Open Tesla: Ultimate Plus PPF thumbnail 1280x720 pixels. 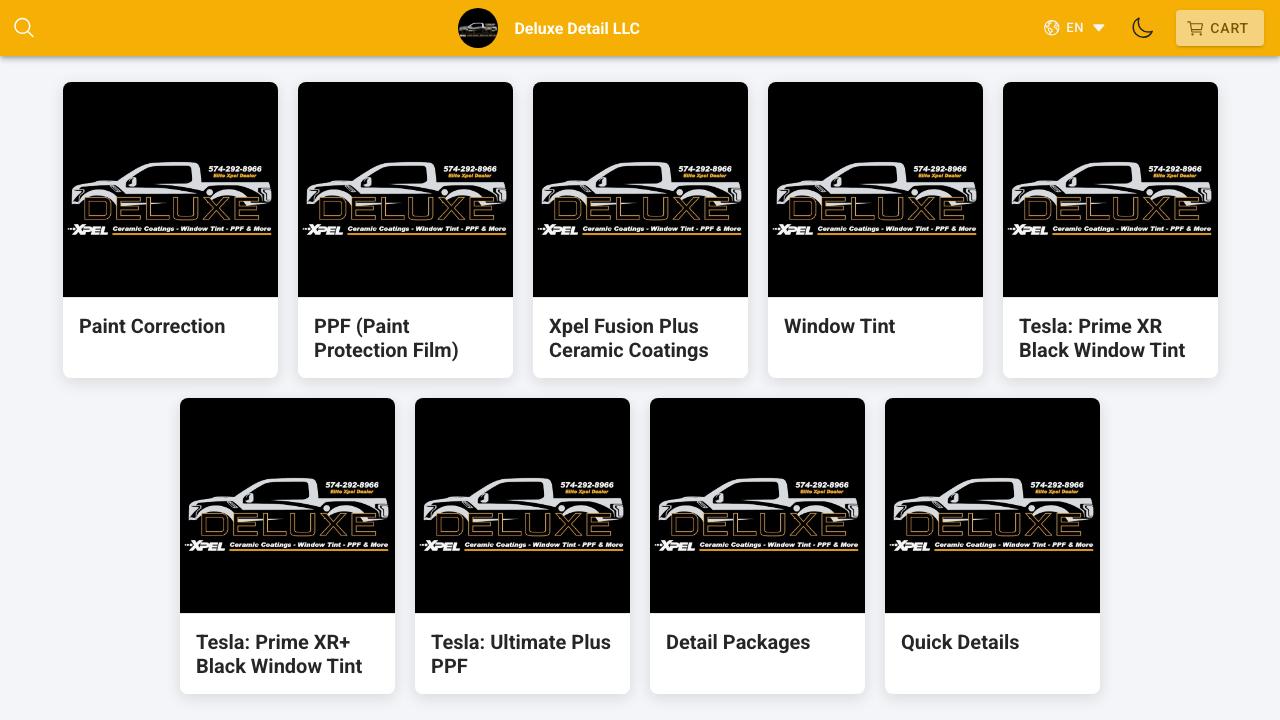(522, 506)
